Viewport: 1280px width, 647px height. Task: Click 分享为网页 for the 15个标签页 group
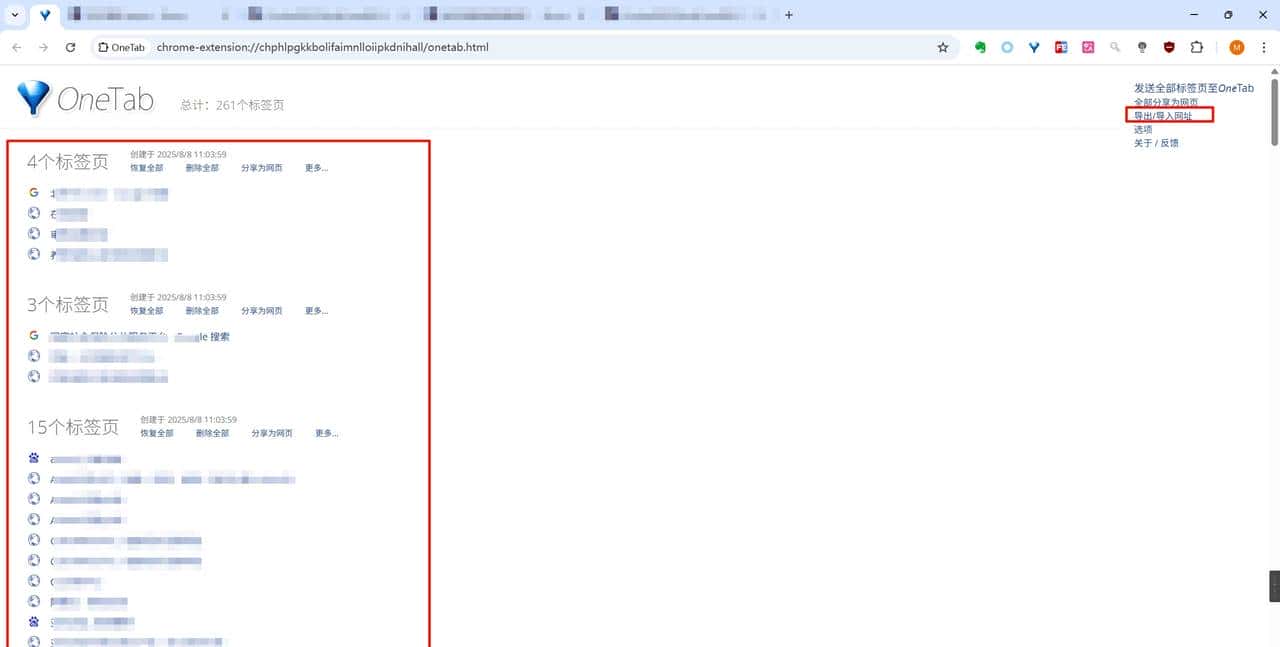pos(272,433)
